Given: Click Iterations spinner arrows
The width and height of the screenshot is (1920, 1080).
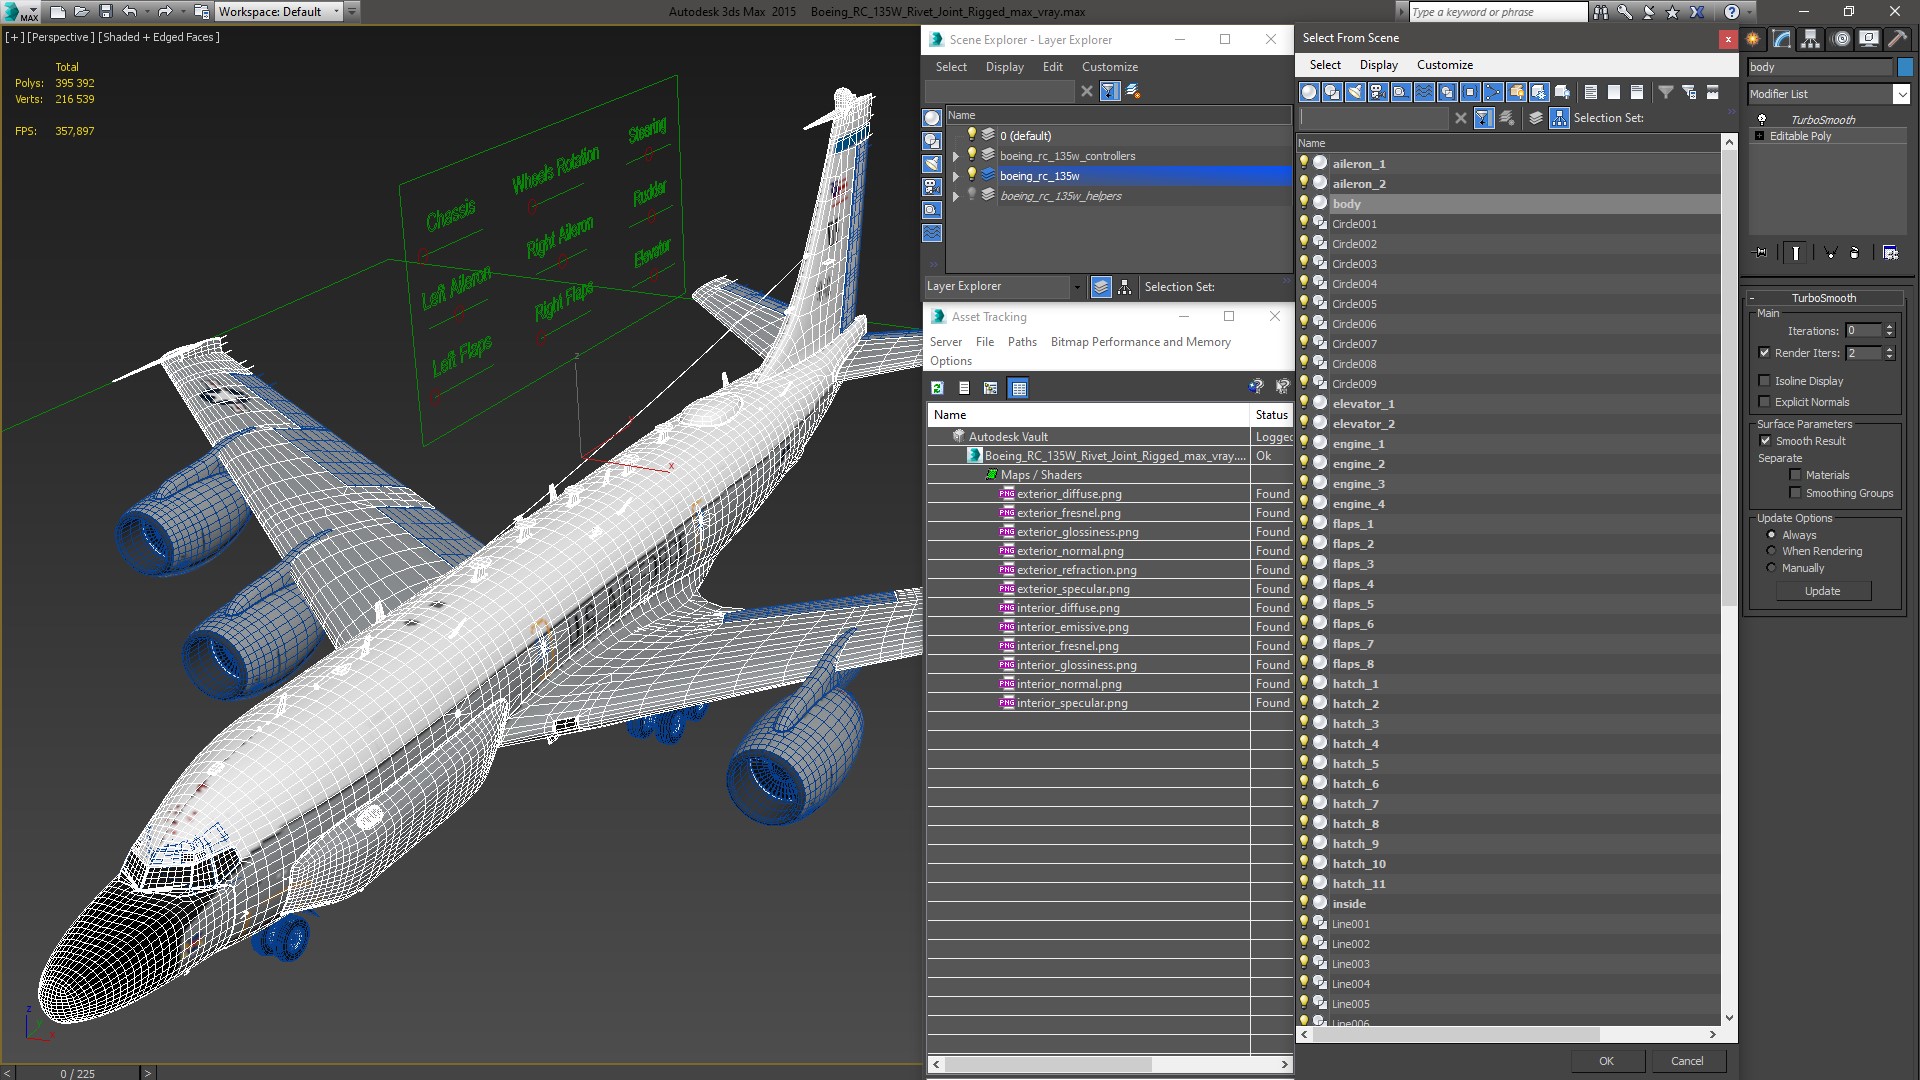Looking at the screenshot, I should pyautogui.click(x=1889, y=331).
